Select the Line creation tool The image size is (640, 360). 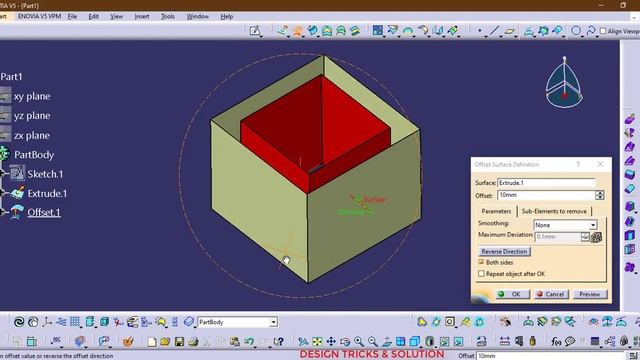pyautogui.click(x=494, y=31)
